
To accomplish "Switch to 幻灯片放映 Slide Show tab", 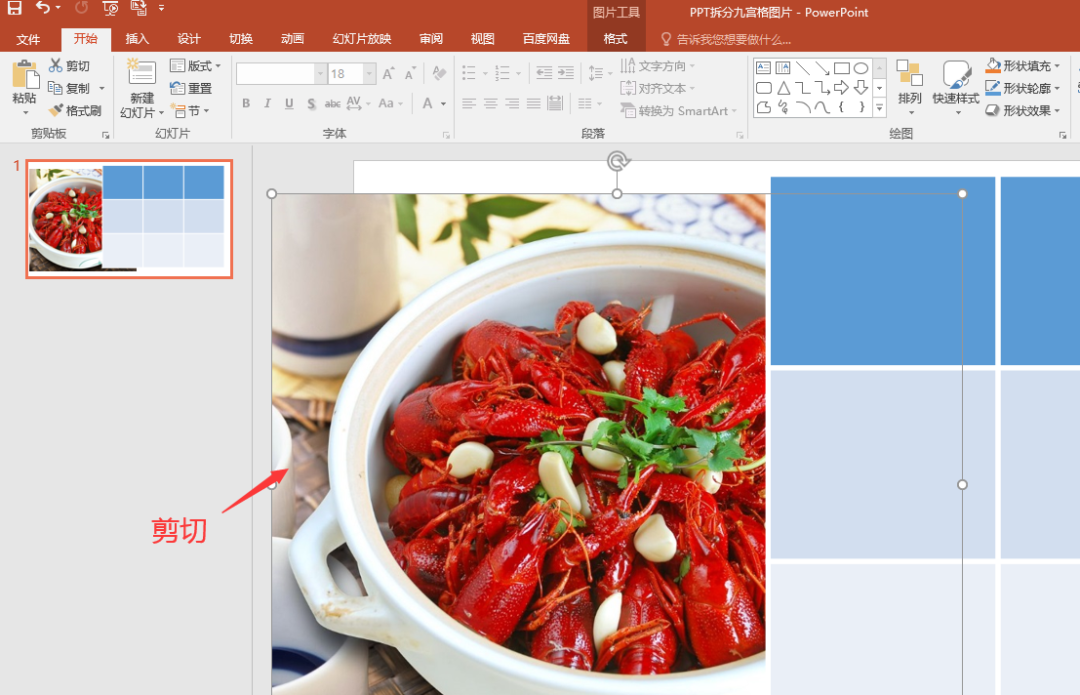I will [362, 39].
